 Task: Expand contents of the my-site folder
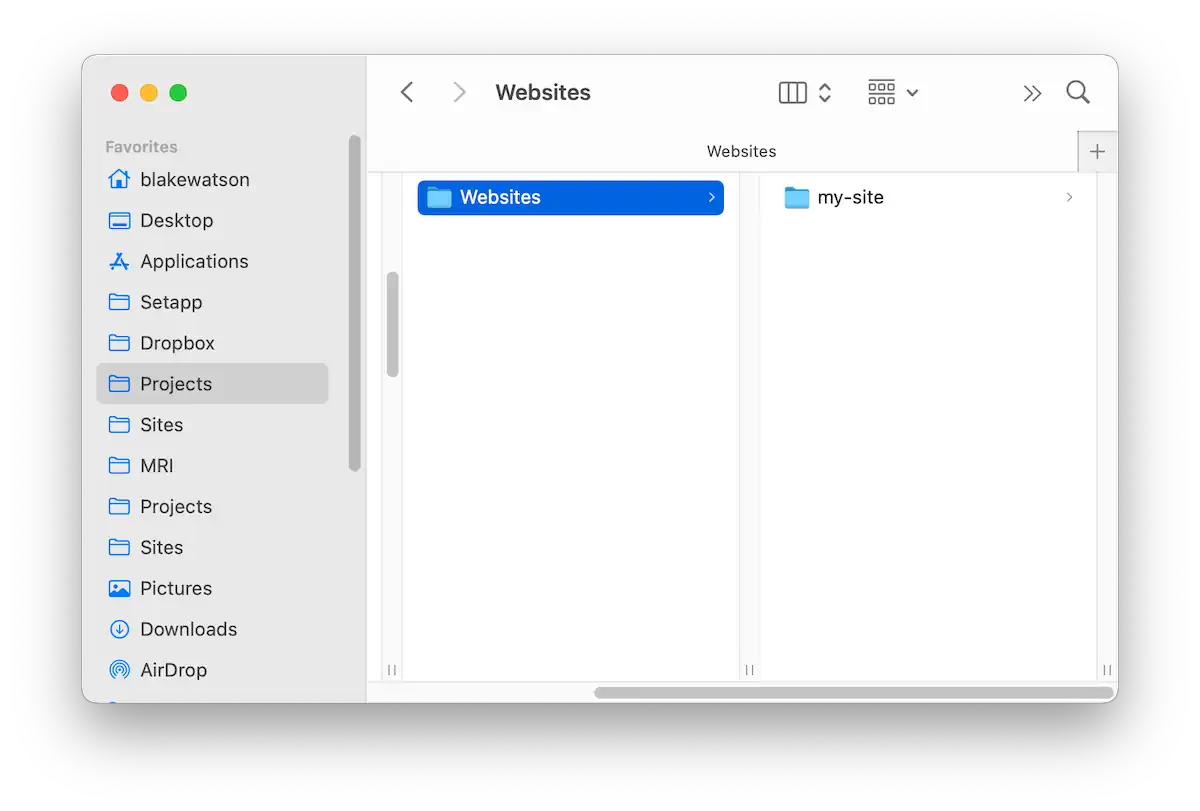pos(1069,197)
